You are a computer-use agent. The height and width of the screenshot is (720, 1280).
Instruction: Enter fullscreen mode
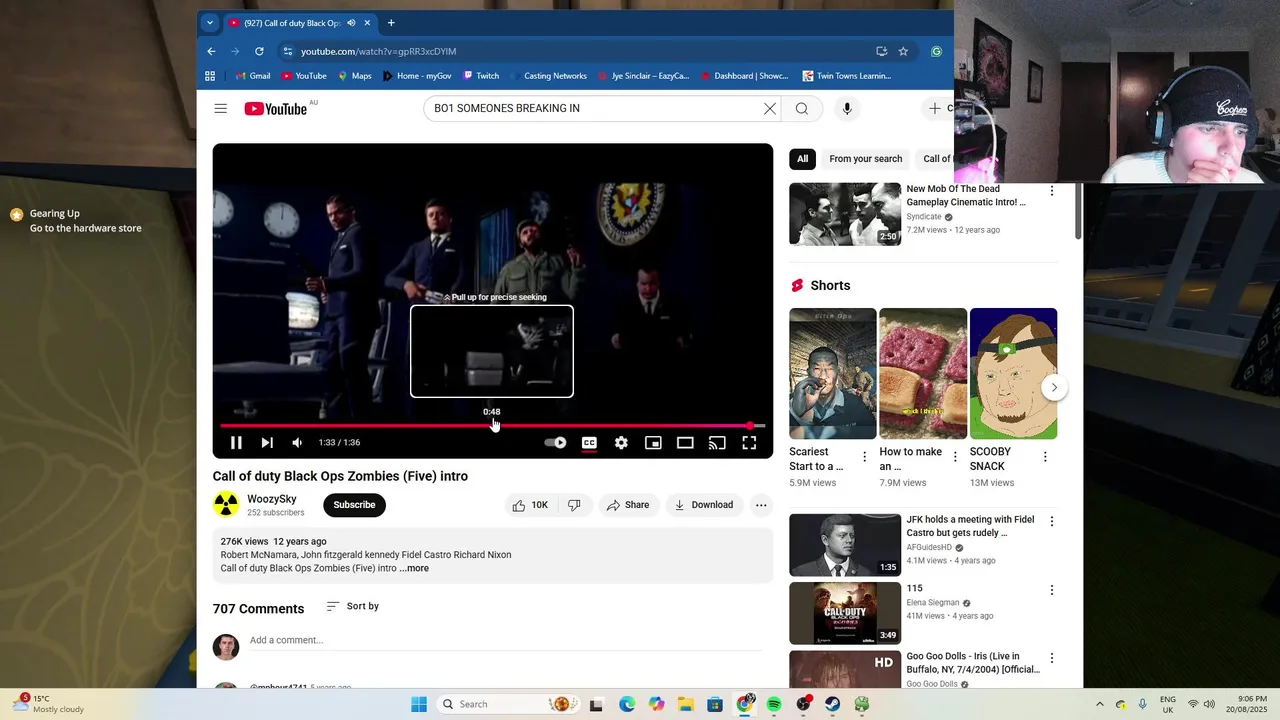(749, 443)
